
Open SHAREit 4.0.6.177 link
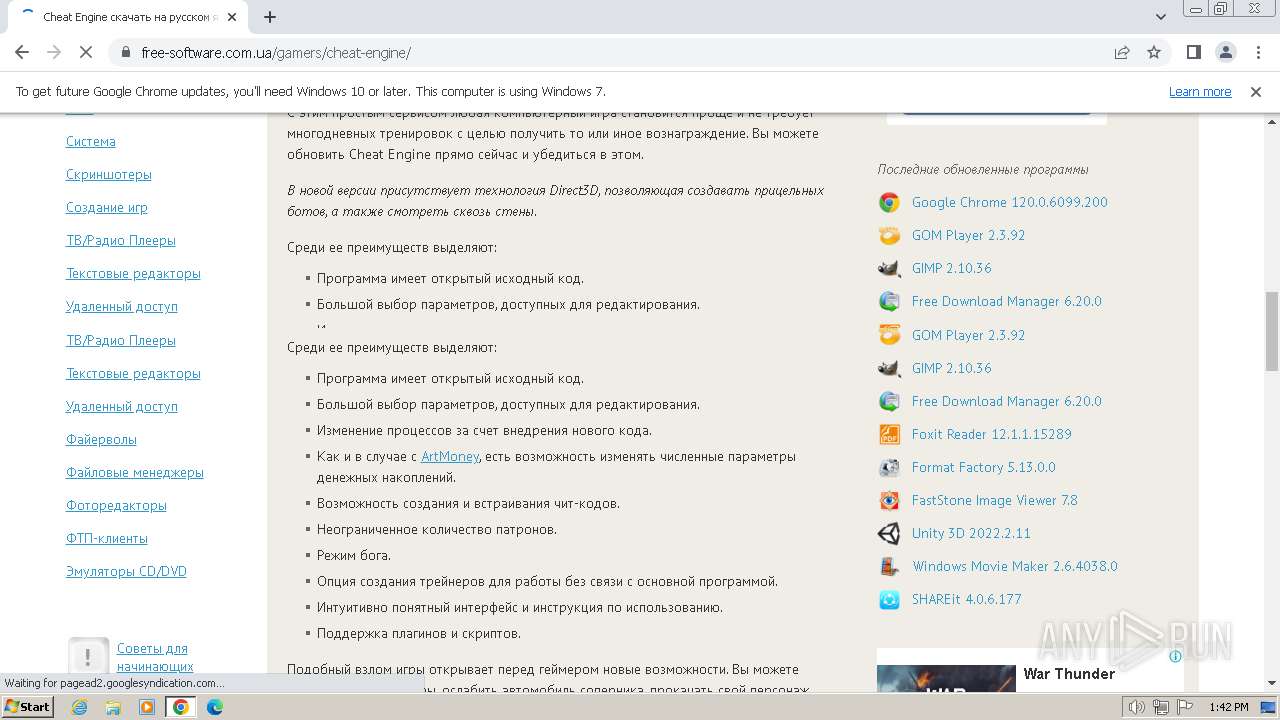(x=967, y=599)
